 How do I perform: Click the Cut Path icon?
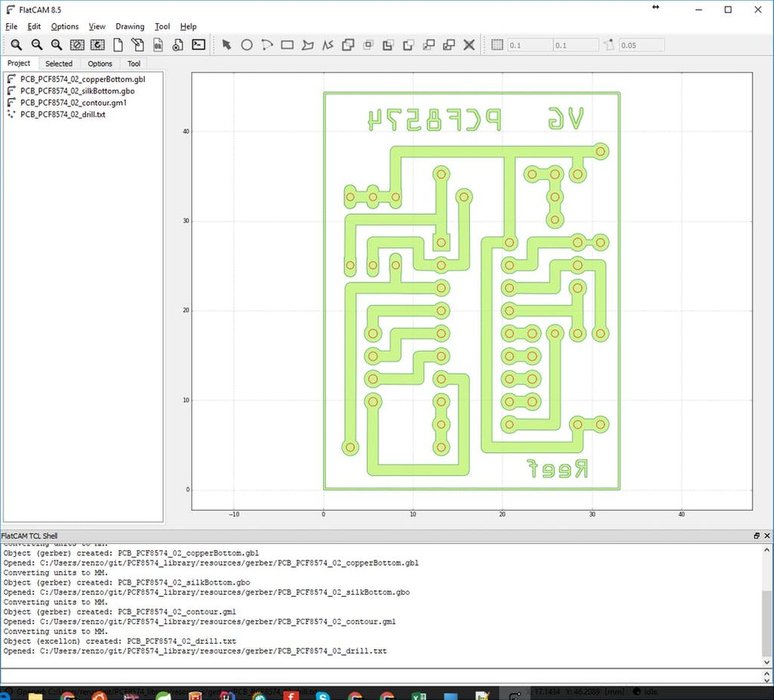[408, 45]
